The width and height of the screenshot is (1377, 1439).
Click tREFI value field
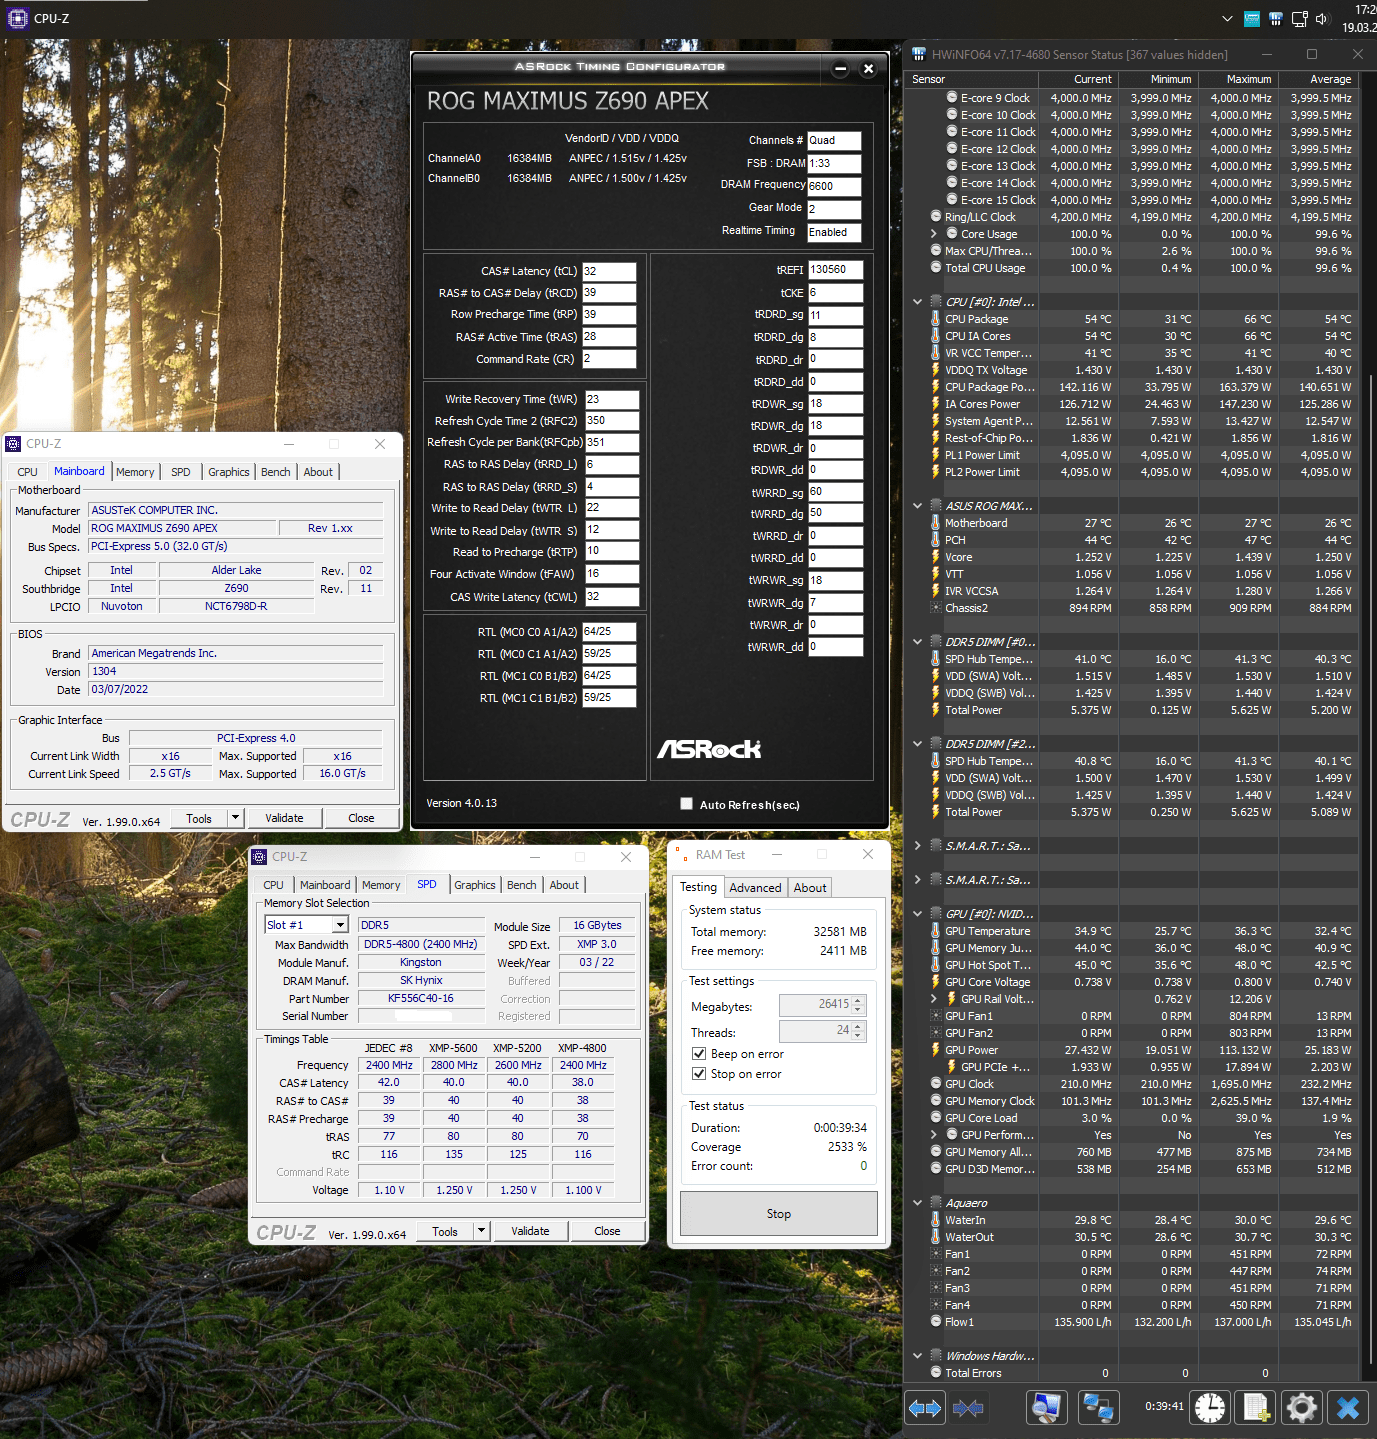pyautogui.click(x=835, y=270)
